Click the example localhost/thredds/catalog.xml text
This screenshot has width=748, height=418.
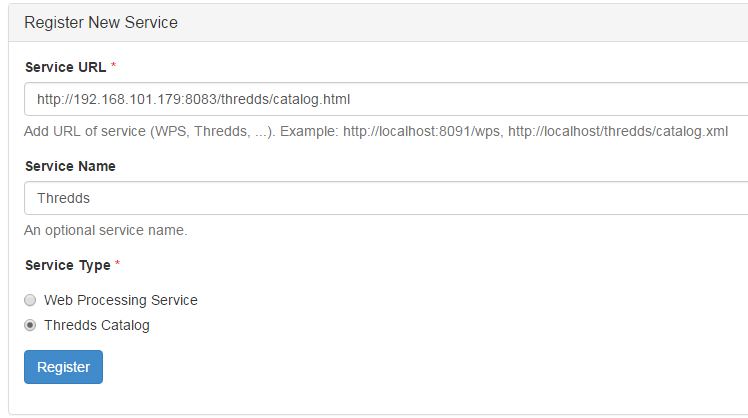[x=618, y=131]
